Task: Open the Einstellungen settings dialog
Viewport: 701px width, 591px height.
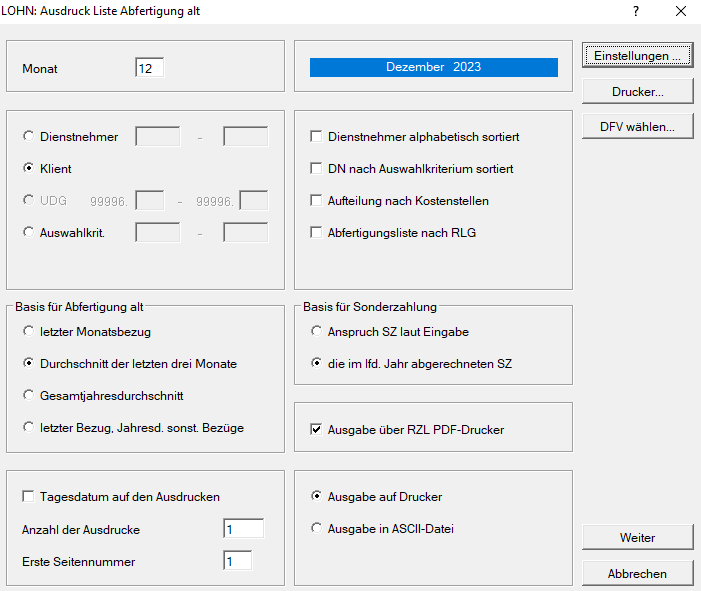Action: click(x=637, y=55)
